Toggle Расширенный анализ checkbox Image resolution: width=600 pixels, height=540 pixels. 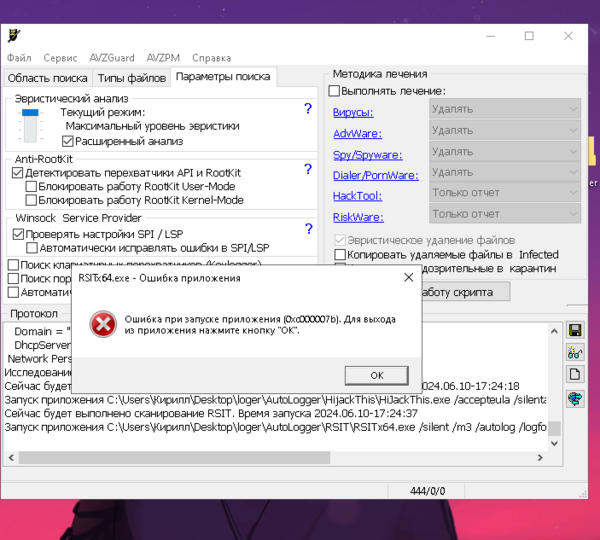tap(67, 141)
